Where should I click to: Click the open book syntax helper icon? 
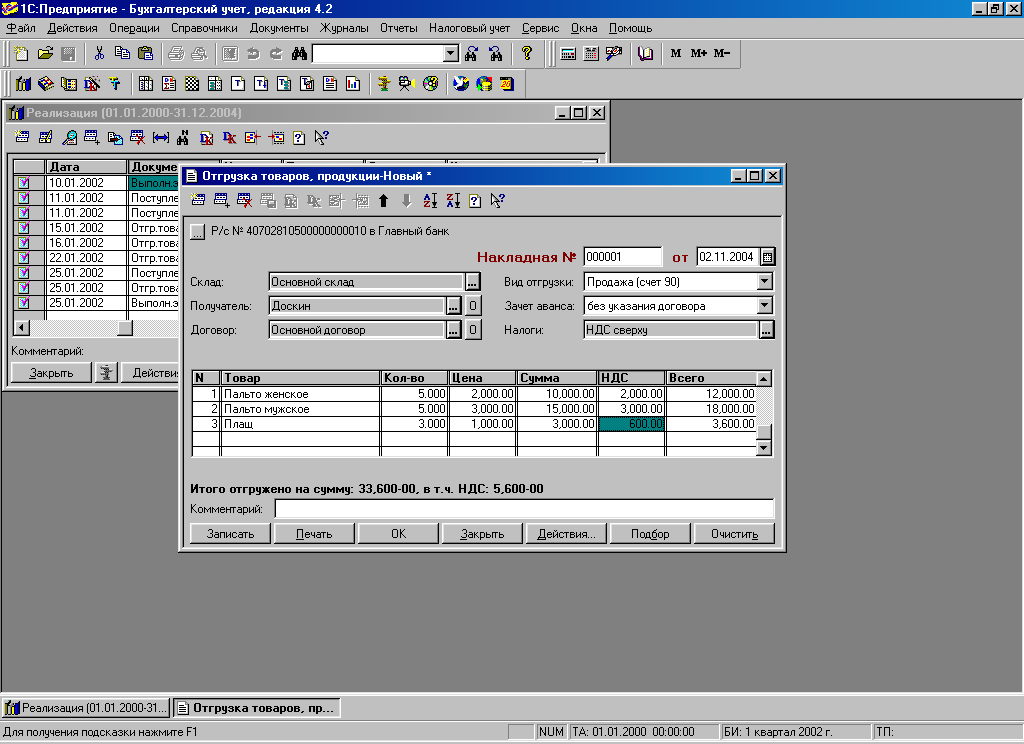pyautogui.click(x=645, y=54)
